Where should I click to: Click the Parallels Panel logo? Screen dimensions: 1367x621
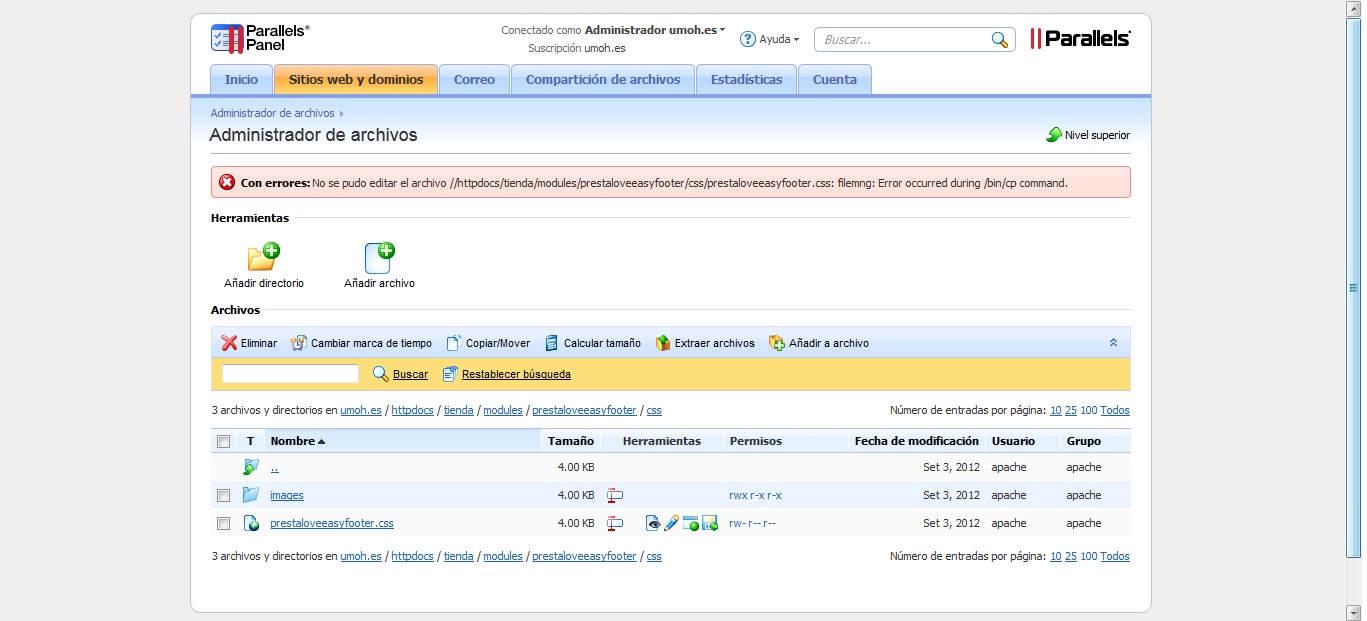(x=260, y=38)
